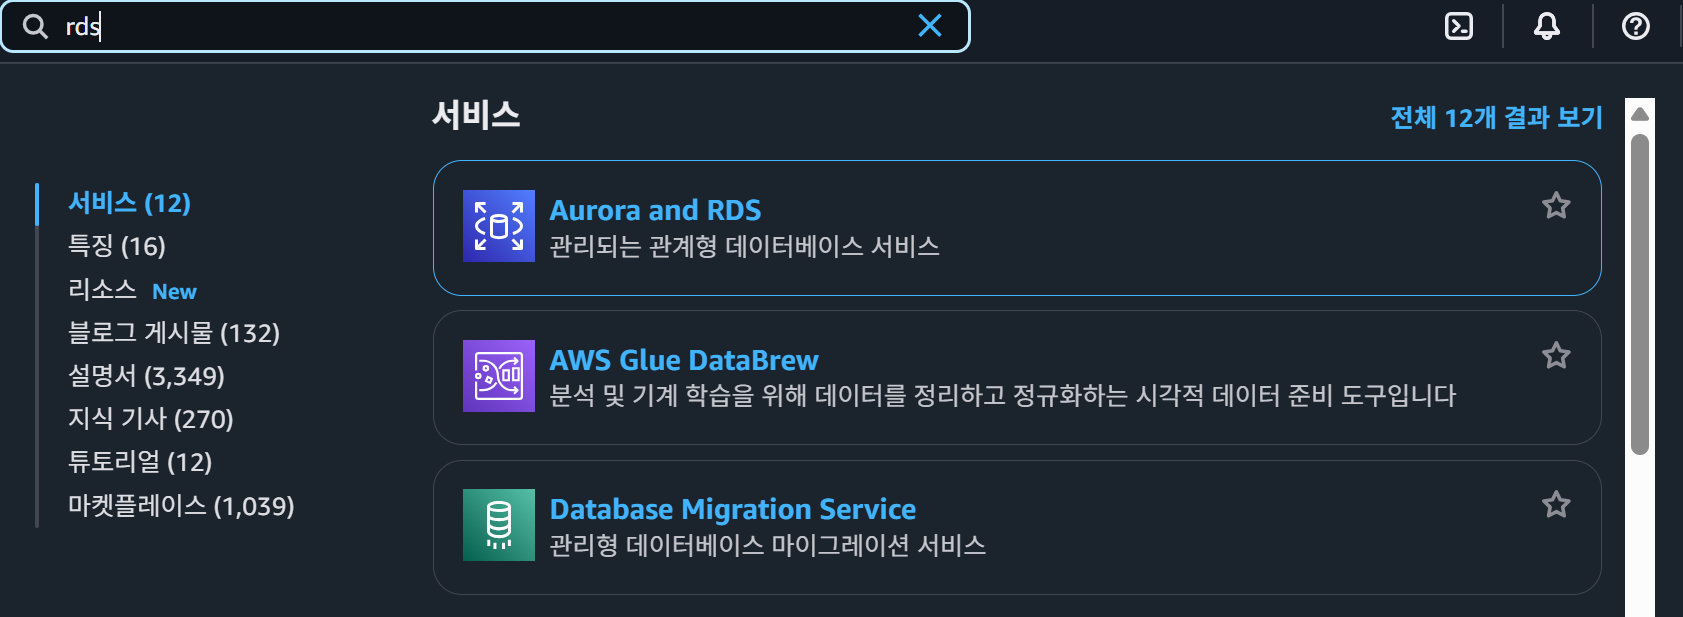Open the Aurora and RDS link
The width and height of the screenshot is (1683, 617).
[x=655, y=210]
